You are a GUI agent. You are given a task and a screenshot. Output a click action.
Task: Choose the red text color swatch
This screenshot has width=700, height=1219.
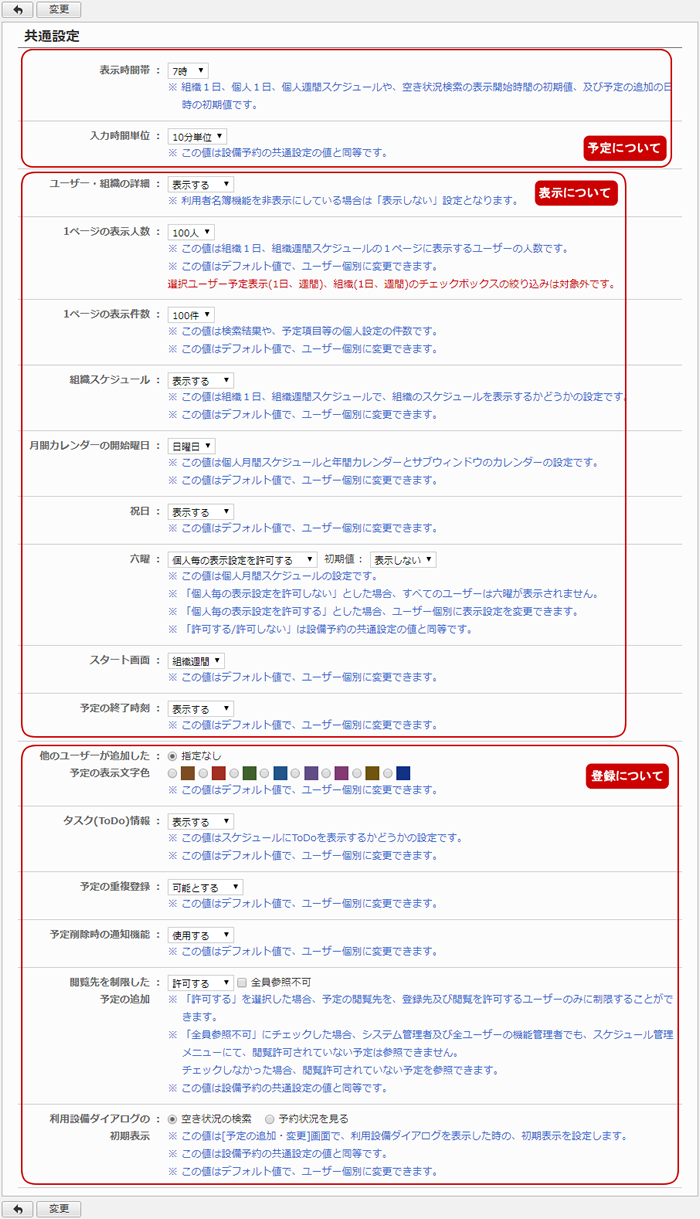click(x=218, y=773)
